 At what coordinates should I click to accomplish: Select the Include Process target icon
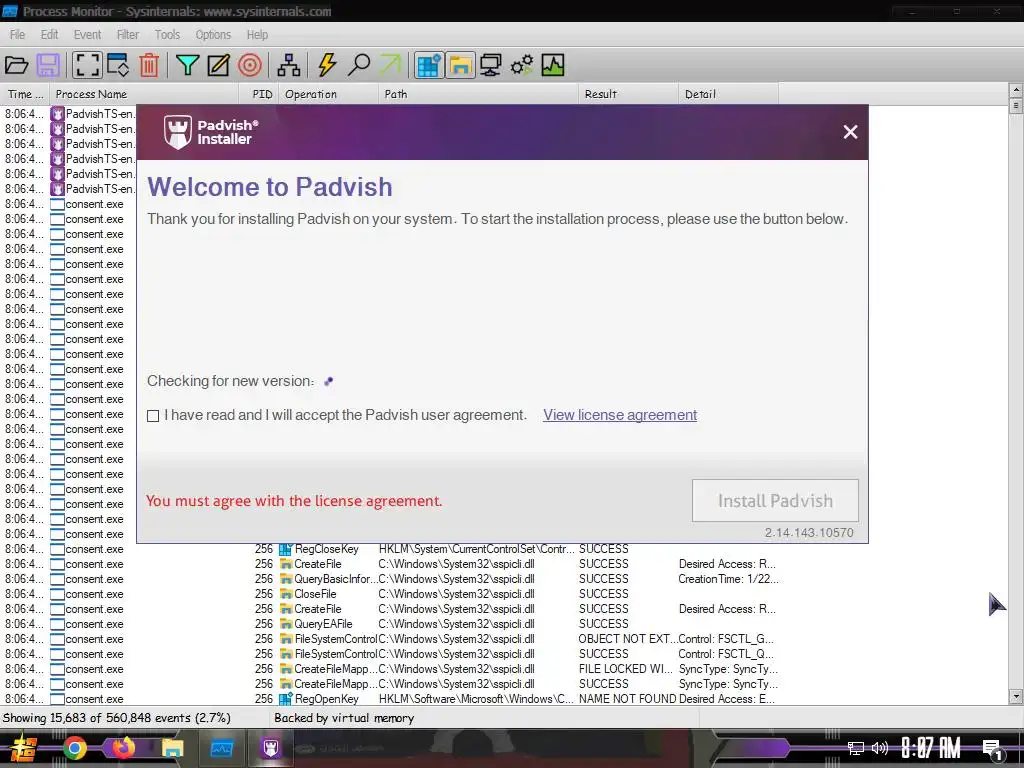pyautogui.click(x=250, y=65)
